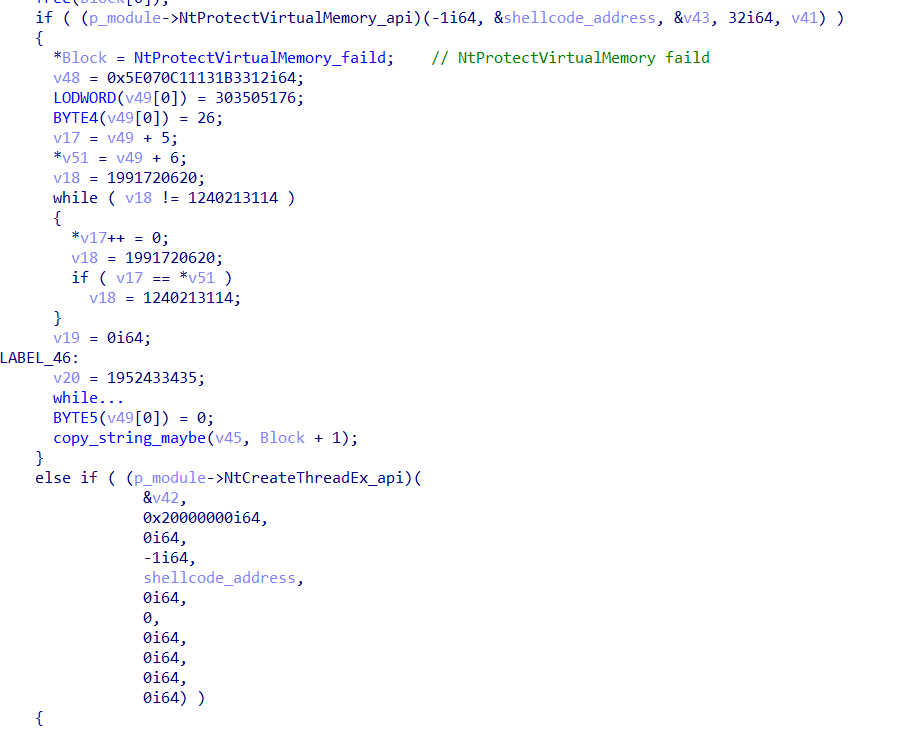Viewport: 905px width, 731px height.
Task: Click the &v42 argument
Action: coord(161,498)
